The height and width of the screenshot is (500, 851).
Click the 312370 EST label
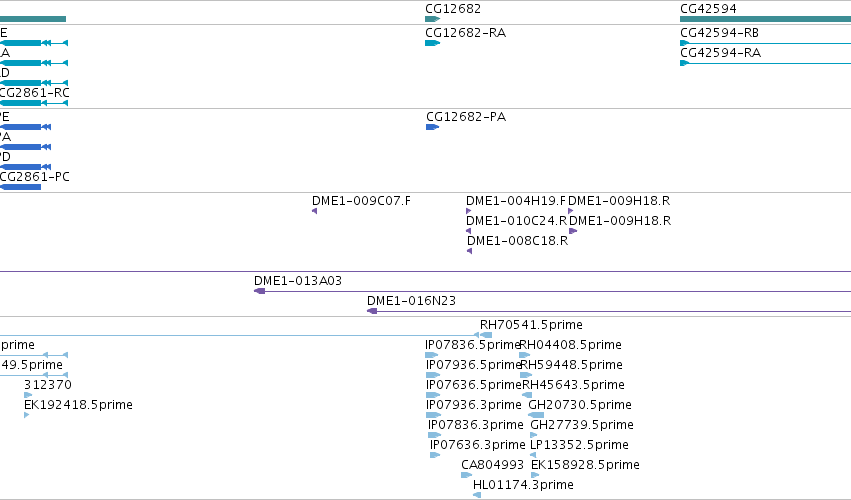pyautogui.click(x=48, y=385)
